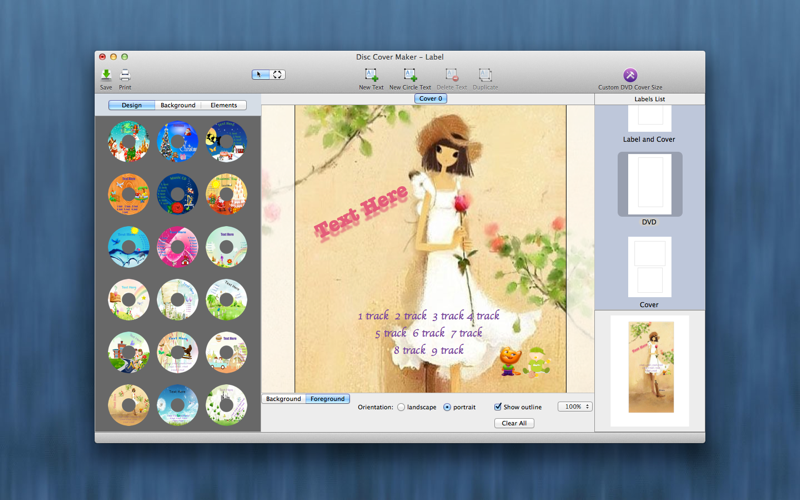Image resolution: width=800 pixels, height=500 pixels.
Task: Add a New Circle Text element
Action: click(x=410, y=76)
